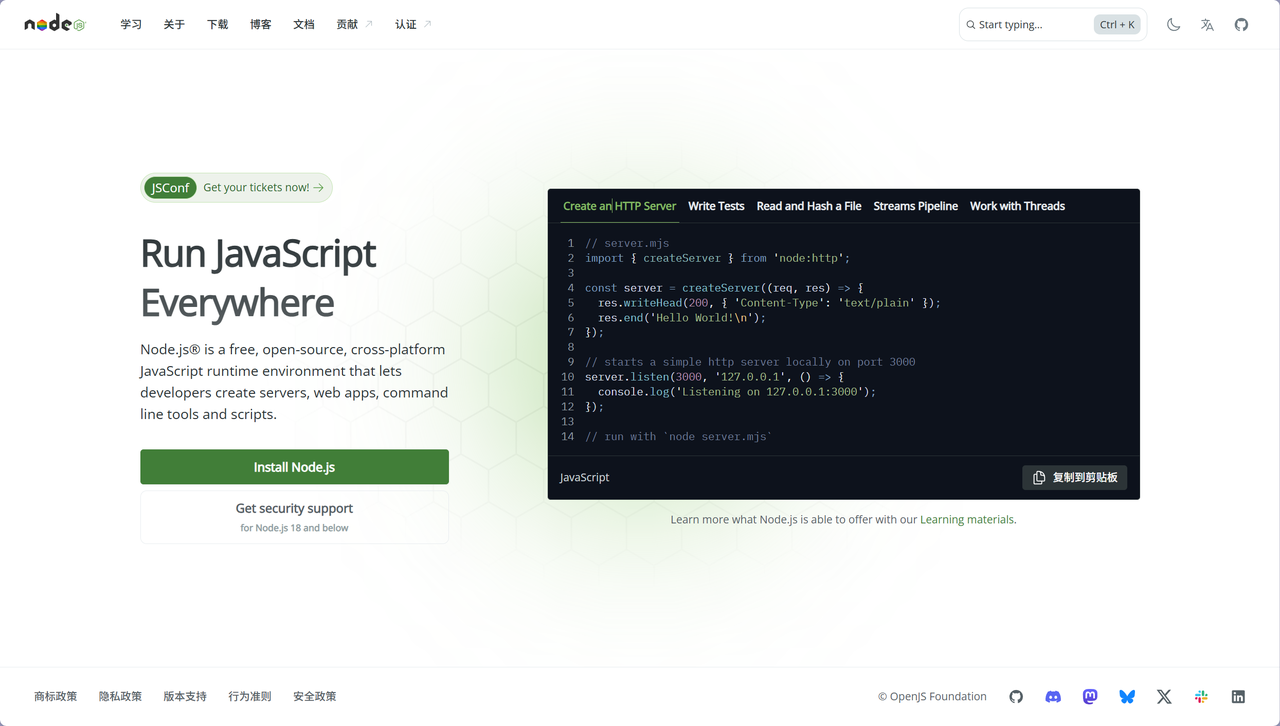Copy code with 复制到剪贴板 button
The width and height of the screenshot is (1280, 726).
click(1075, 478)
